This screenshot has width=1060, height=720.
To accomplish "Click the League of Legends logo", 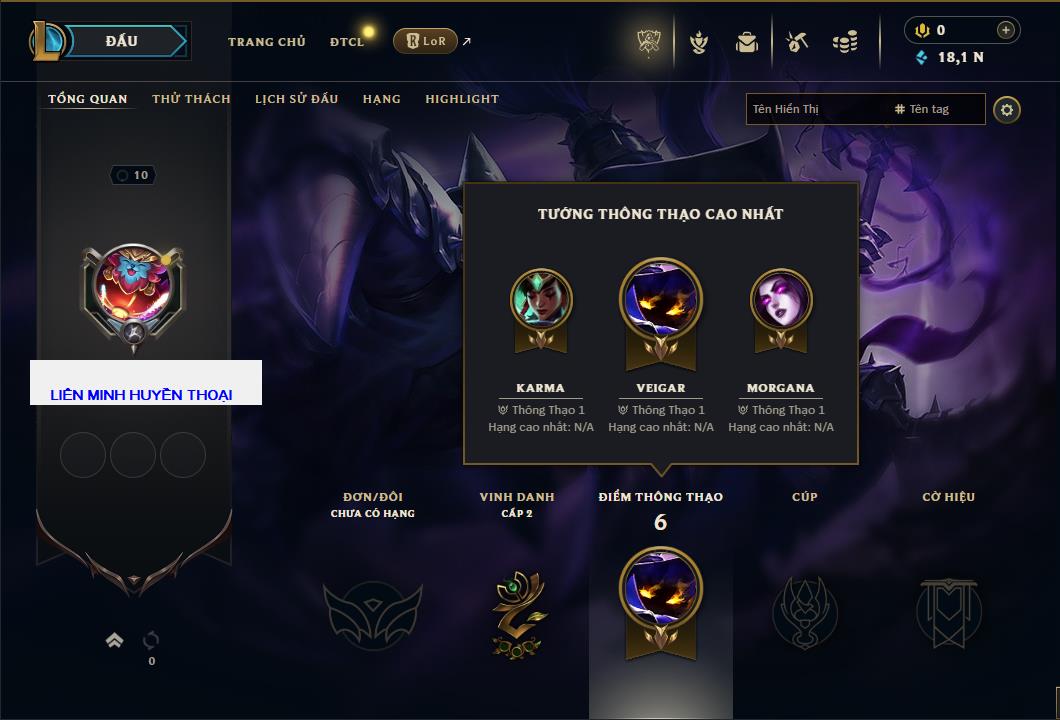I will pyautogui.click(x=47, y=41).
